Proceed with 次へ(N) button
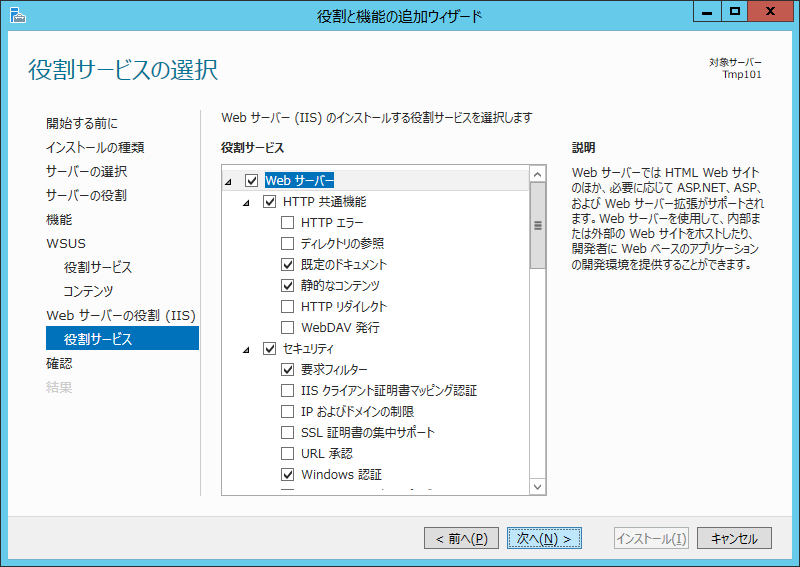800x567 pixels. [x=544, y=538]
